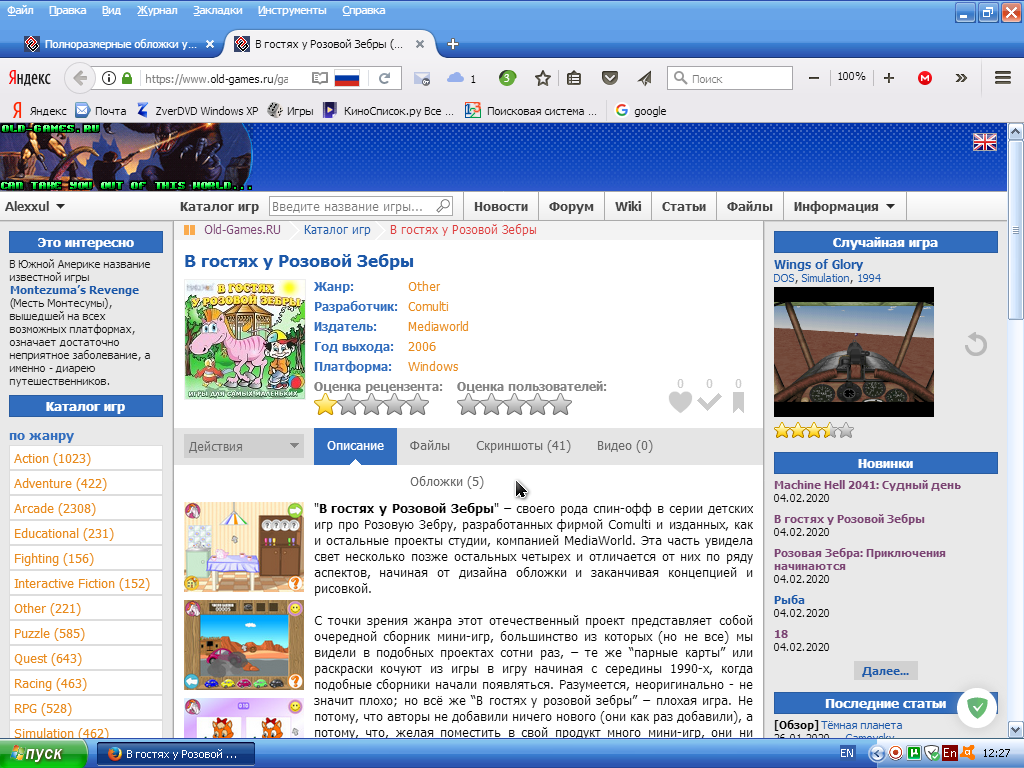Viewport: 1024px width, 768px height.
Task: Open reader view icon in address bar
Action: (319, 78)
